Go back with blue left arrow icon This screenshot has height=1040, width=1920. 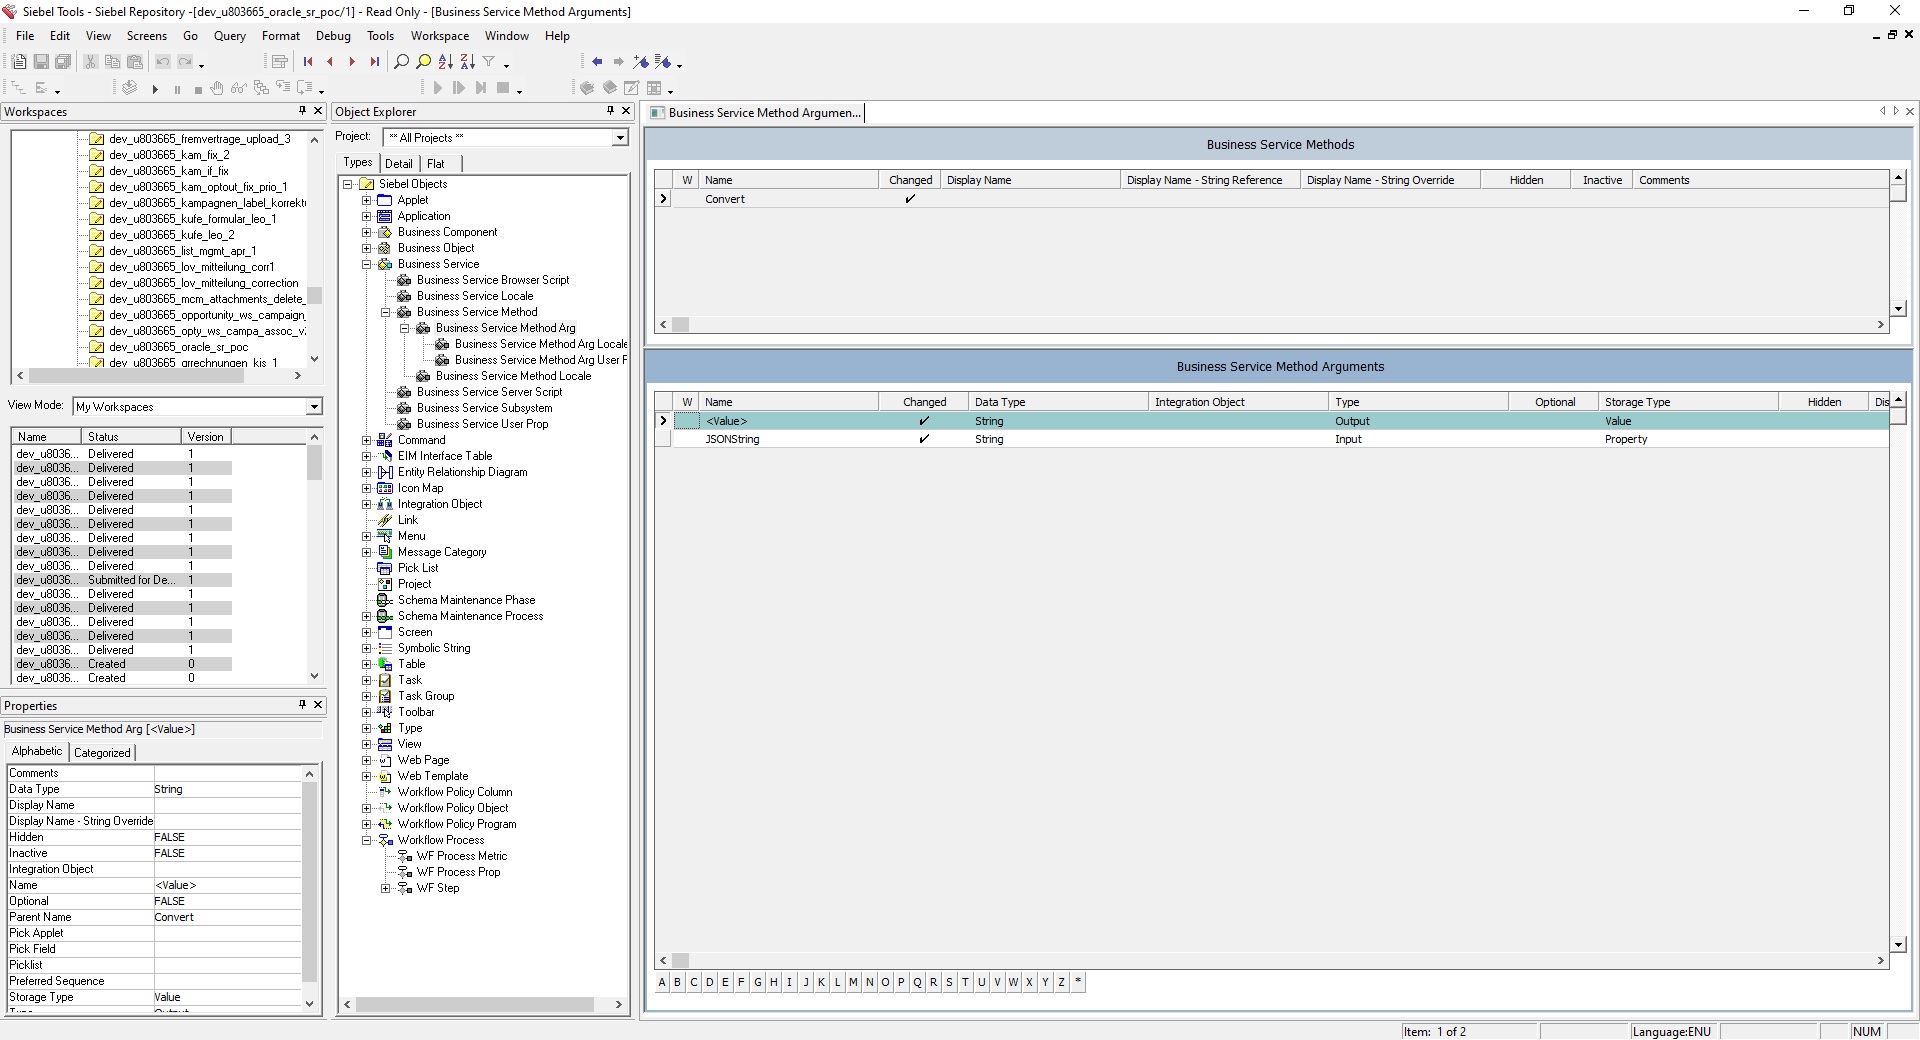coord(597,62)
